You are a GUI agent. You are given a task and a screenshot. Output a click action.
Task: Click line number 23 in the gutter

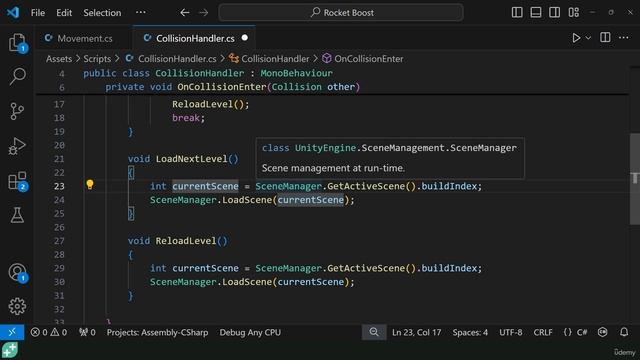click(x=59, y=186)
